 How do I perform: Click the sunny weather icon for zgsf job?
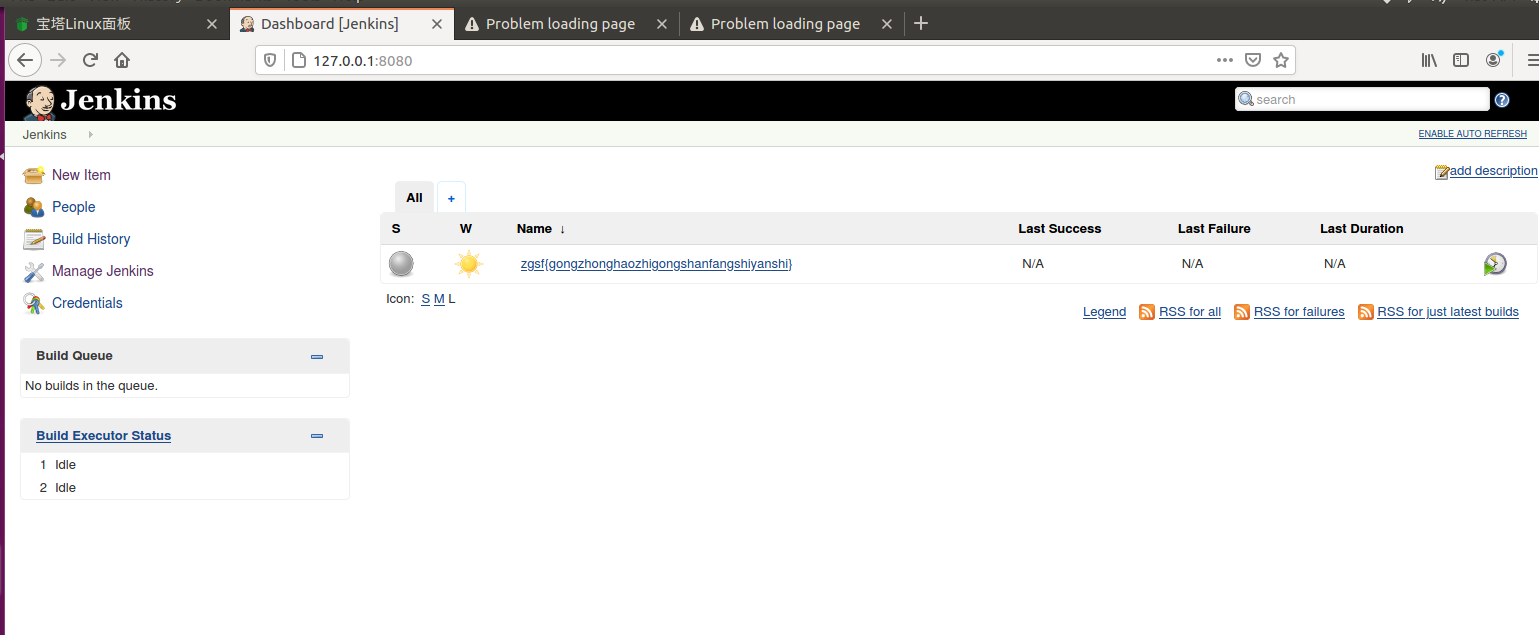tap(468, 264)
